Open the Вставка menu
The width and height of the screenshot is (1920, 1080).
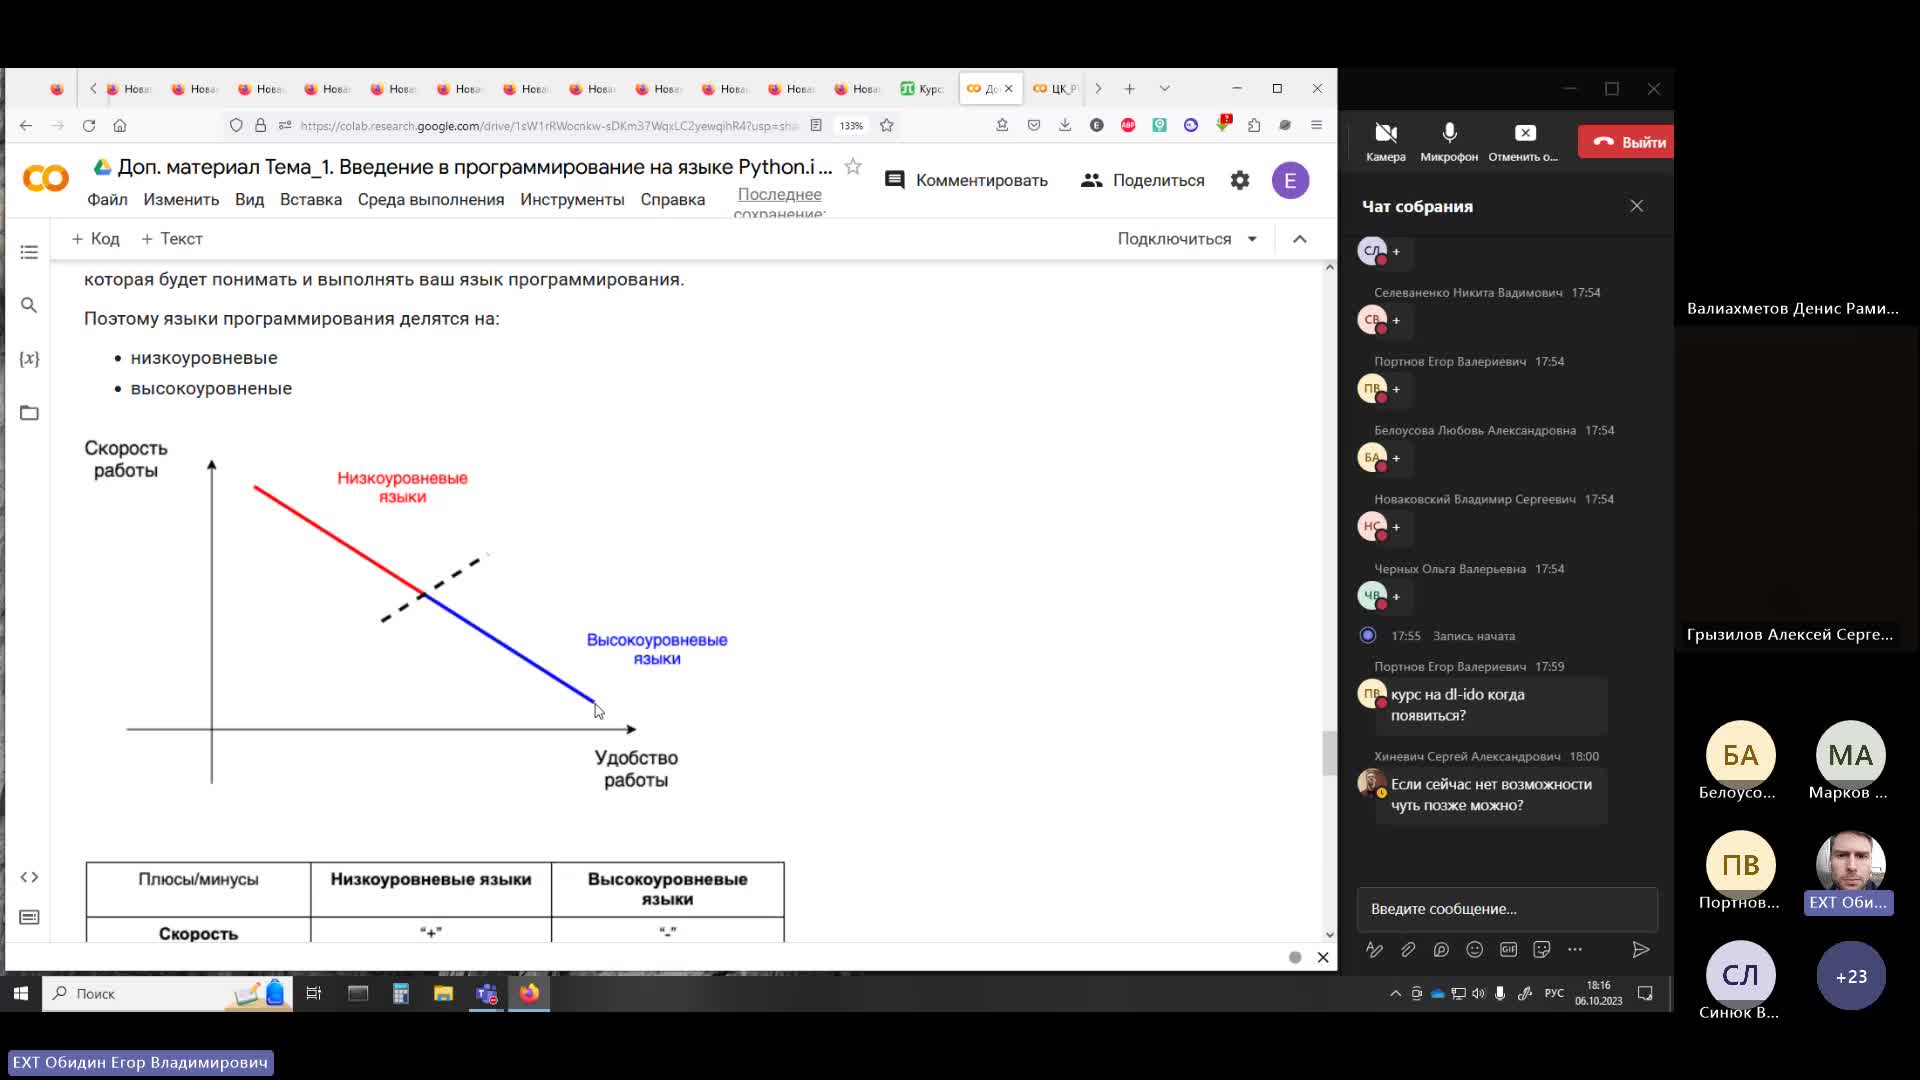click(x=311, y=199)
